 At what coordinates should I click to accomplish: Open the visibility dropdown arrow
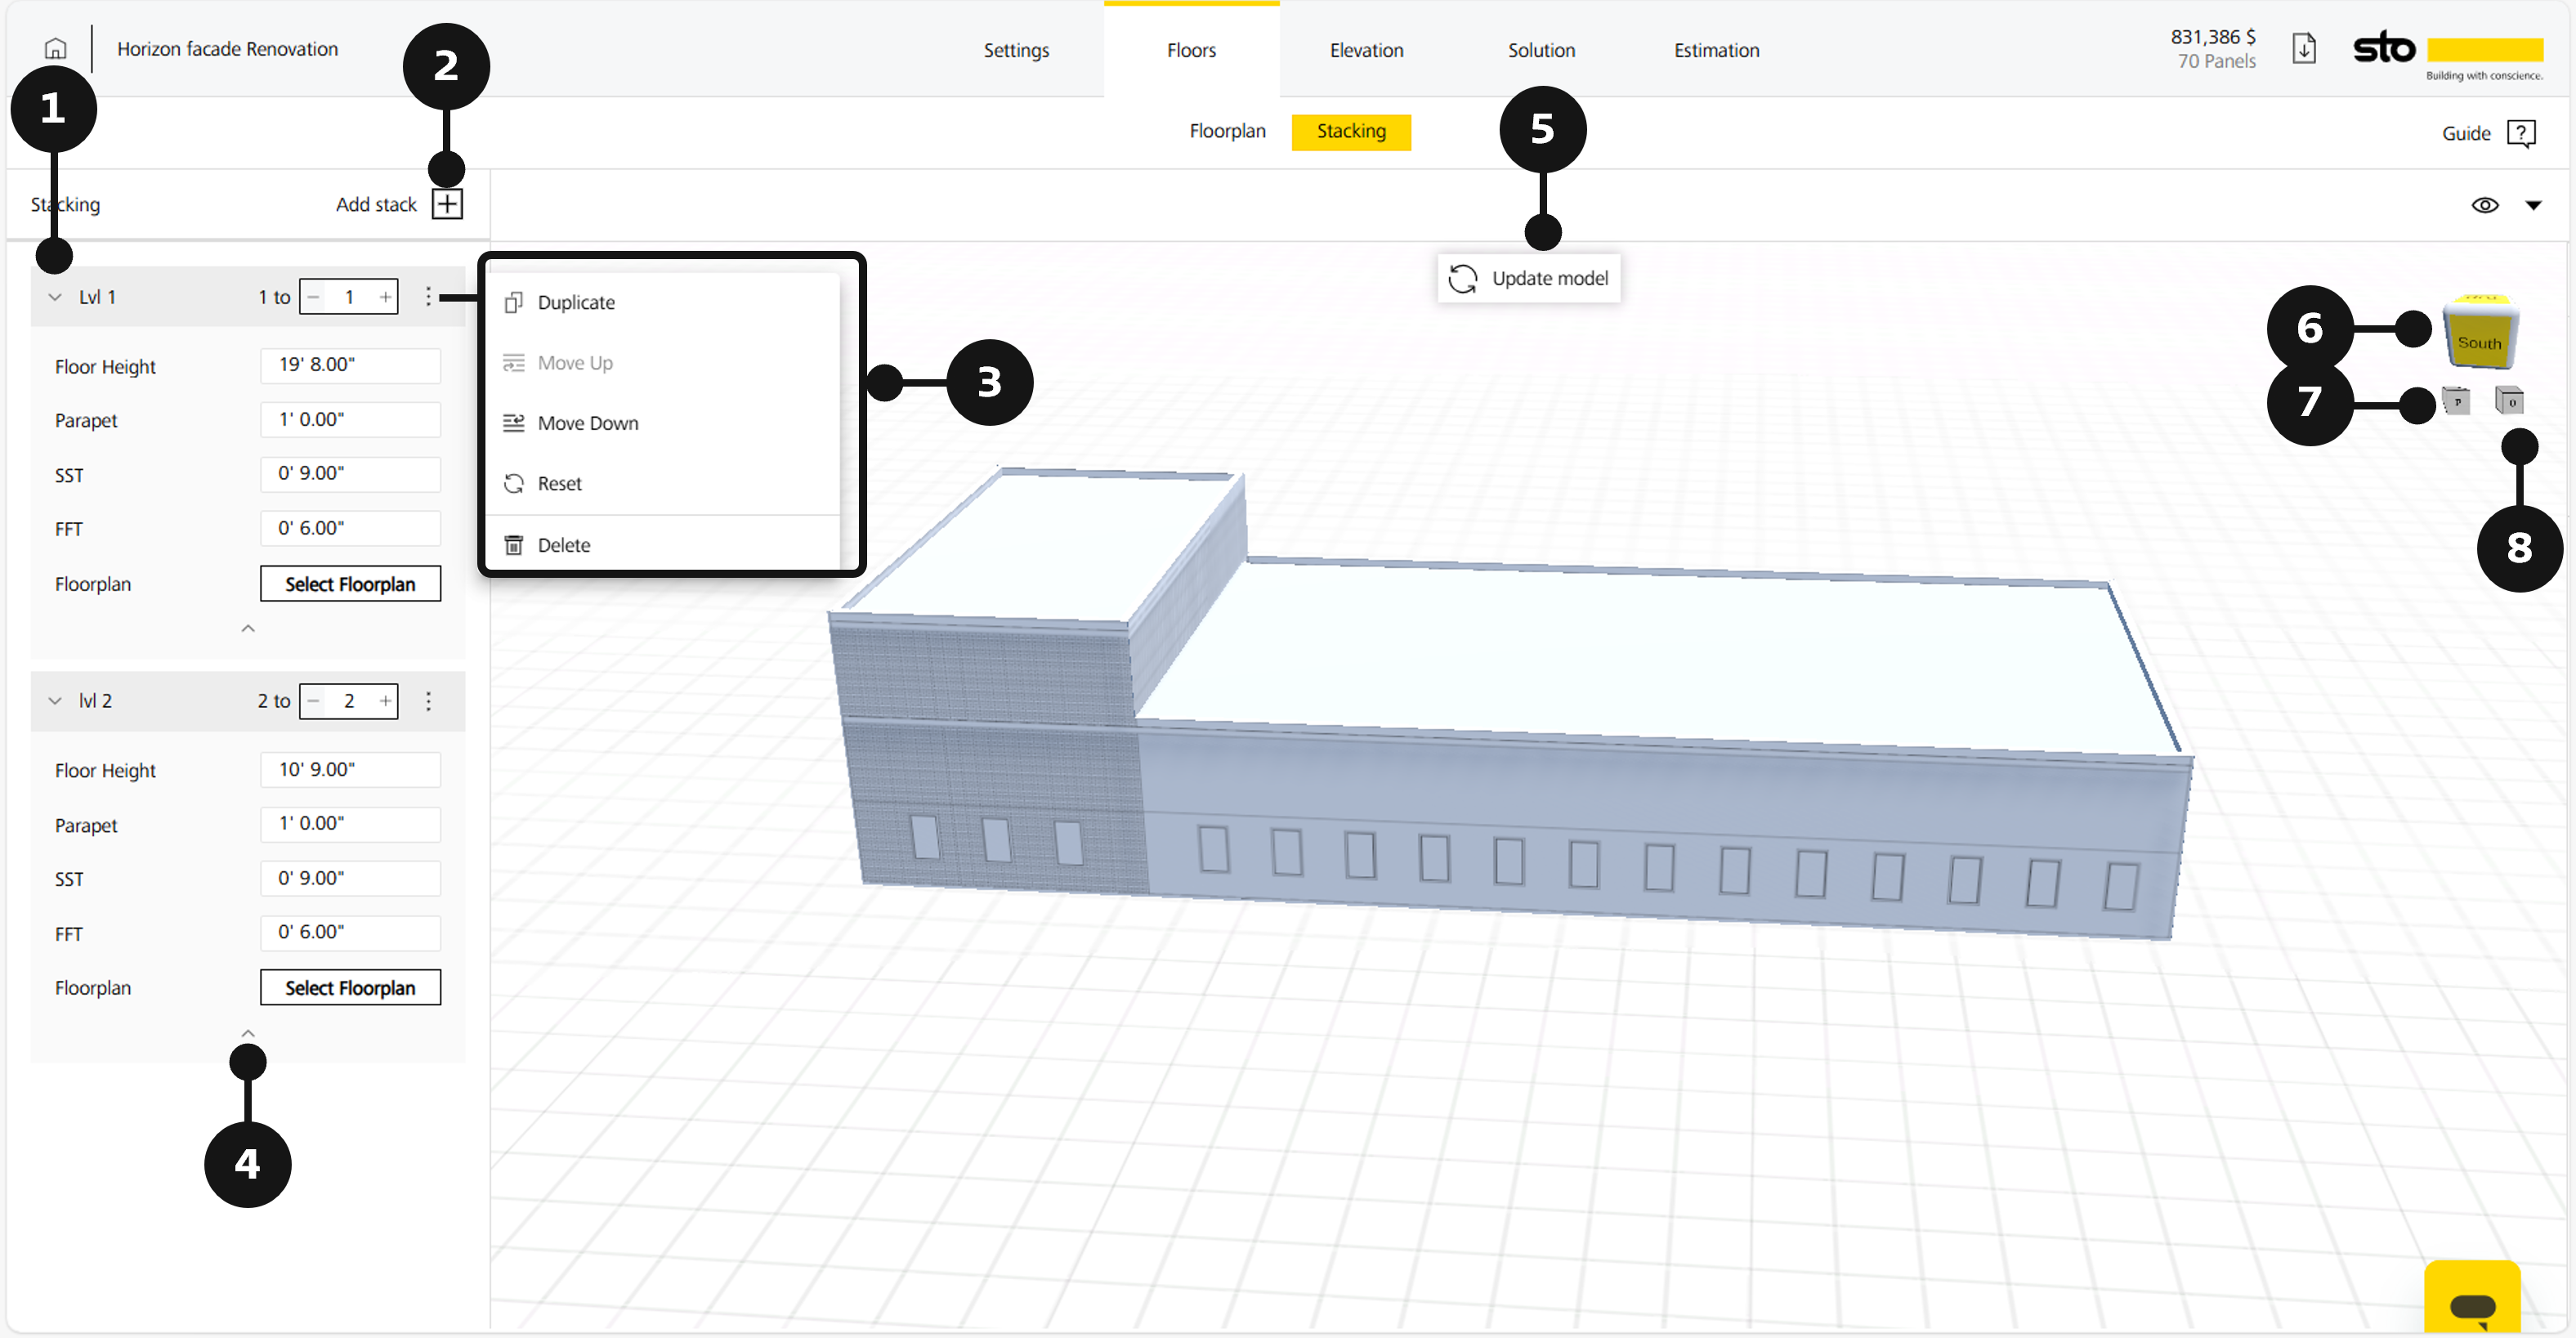click(2533, 205)
